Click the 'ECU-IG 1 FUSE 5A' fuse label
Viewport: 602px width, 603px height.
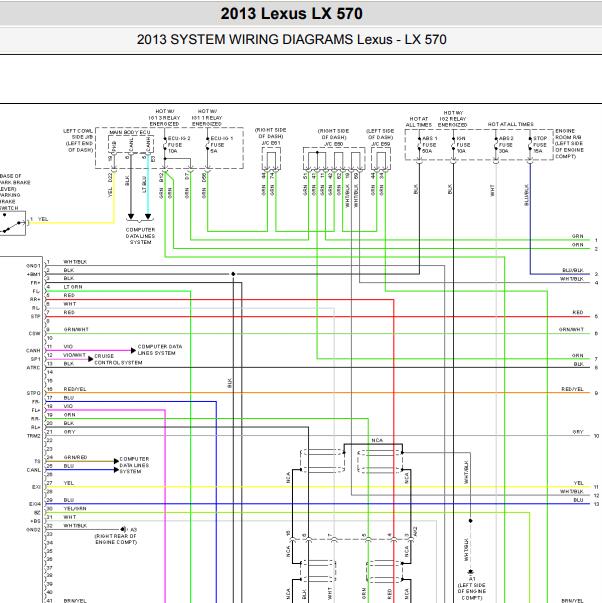[221, 145]
